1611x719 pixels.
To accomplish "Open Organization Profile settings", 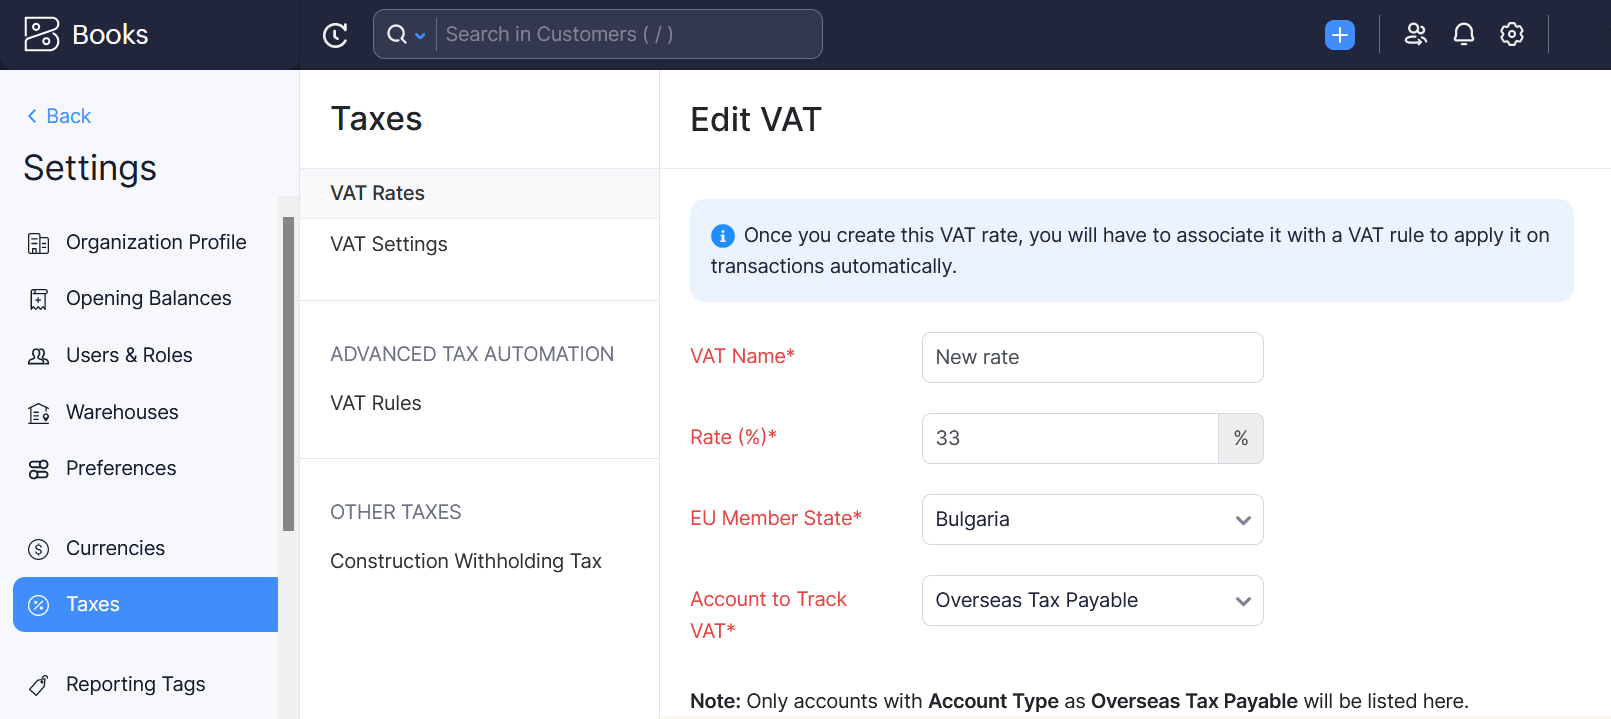I will pyautogui.click(x=155, y=242).
